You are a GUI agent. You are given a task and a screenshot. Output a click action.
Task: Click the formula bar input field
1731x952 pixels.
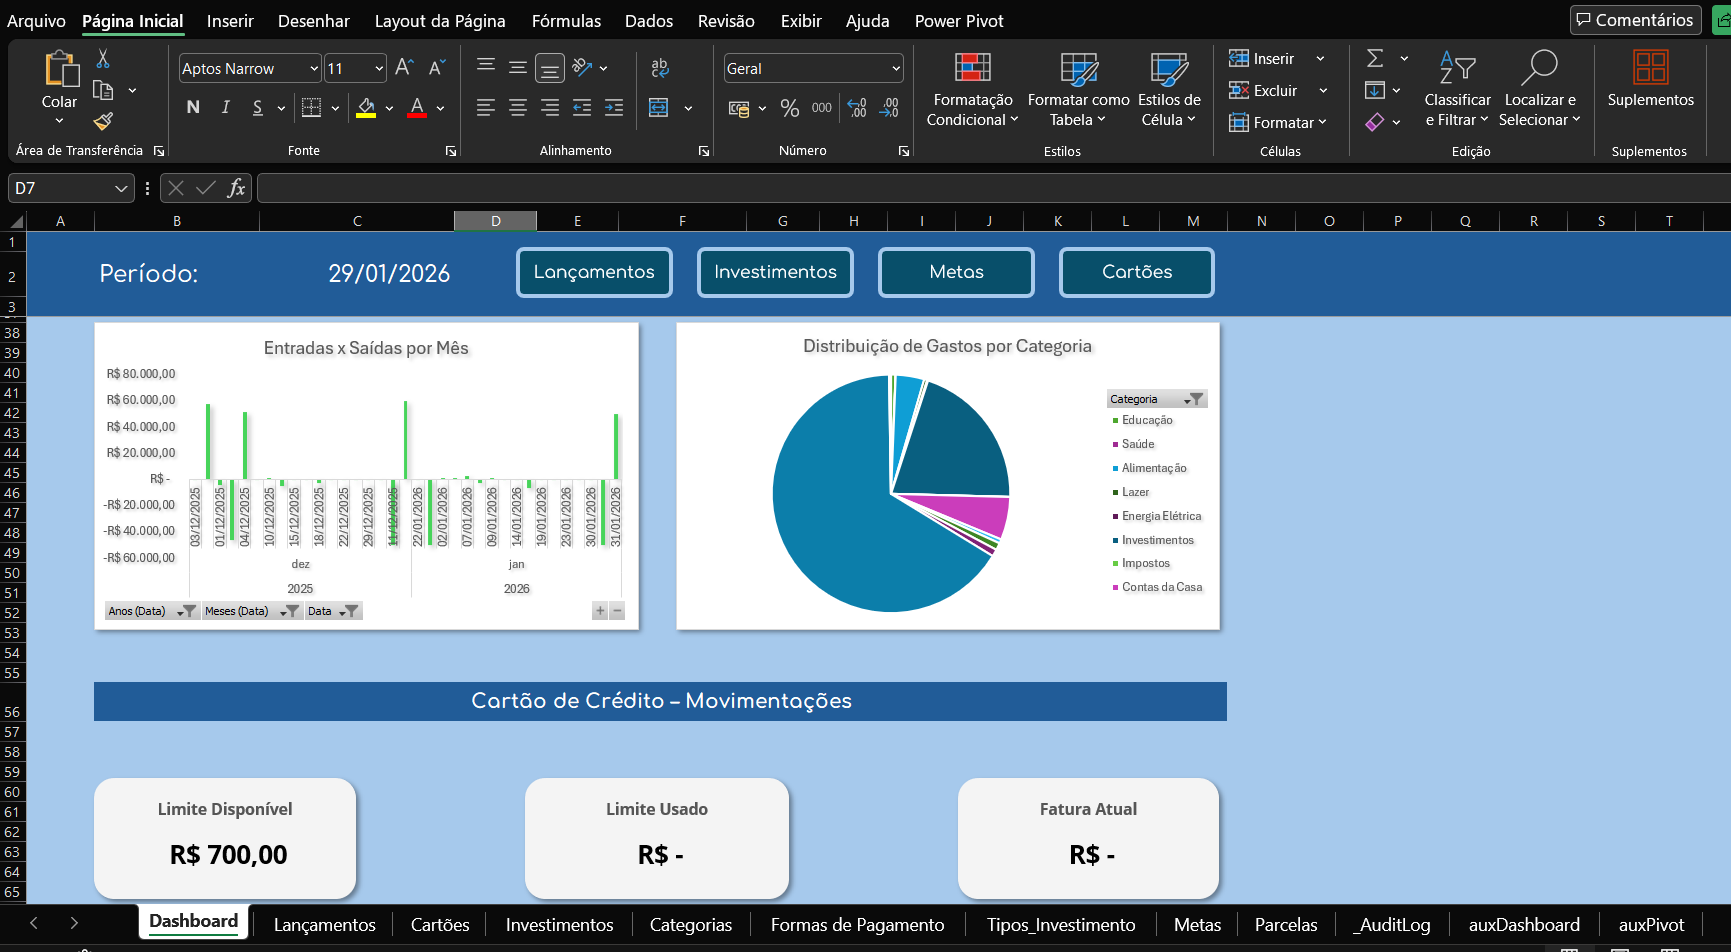click(993, 188)
